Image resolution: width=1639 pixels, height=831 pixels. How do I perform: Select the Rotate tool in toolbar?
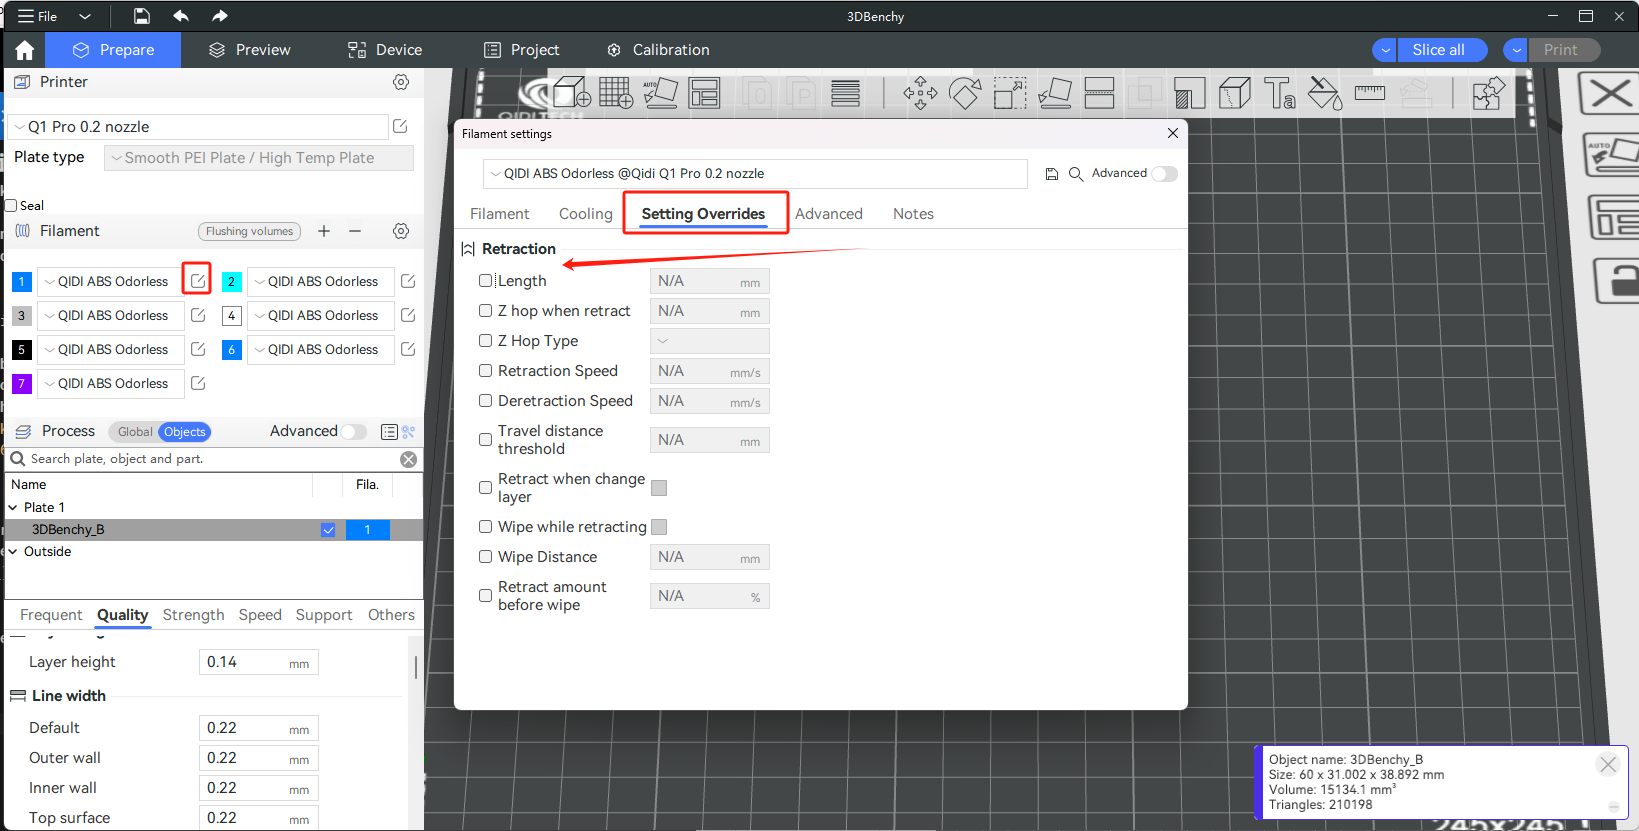coord(965,94)
